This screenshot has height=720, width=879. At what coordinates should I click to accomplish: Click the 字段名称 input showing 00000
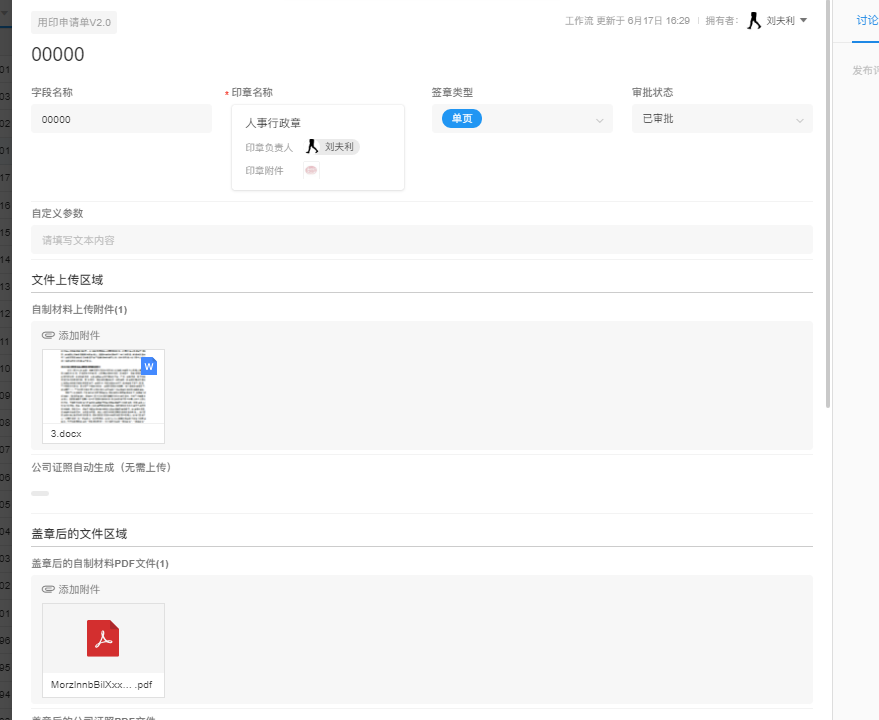click(x=120, y=118)
